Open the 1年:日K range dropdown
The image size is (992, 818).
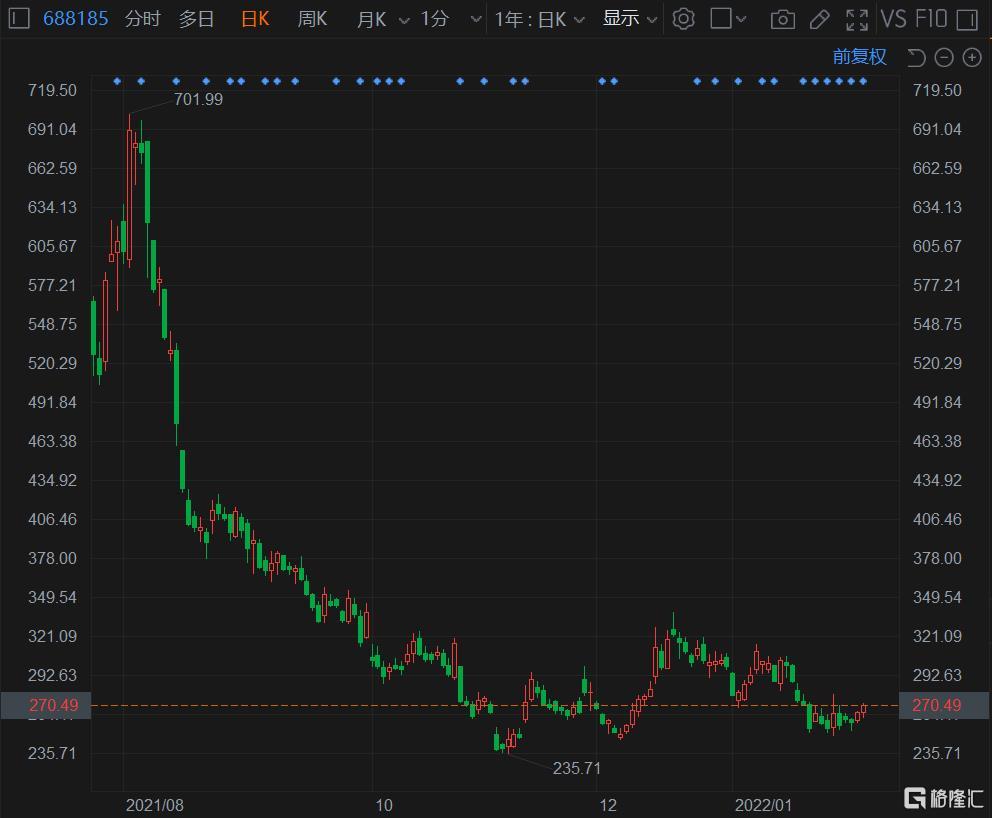(541, 19)
